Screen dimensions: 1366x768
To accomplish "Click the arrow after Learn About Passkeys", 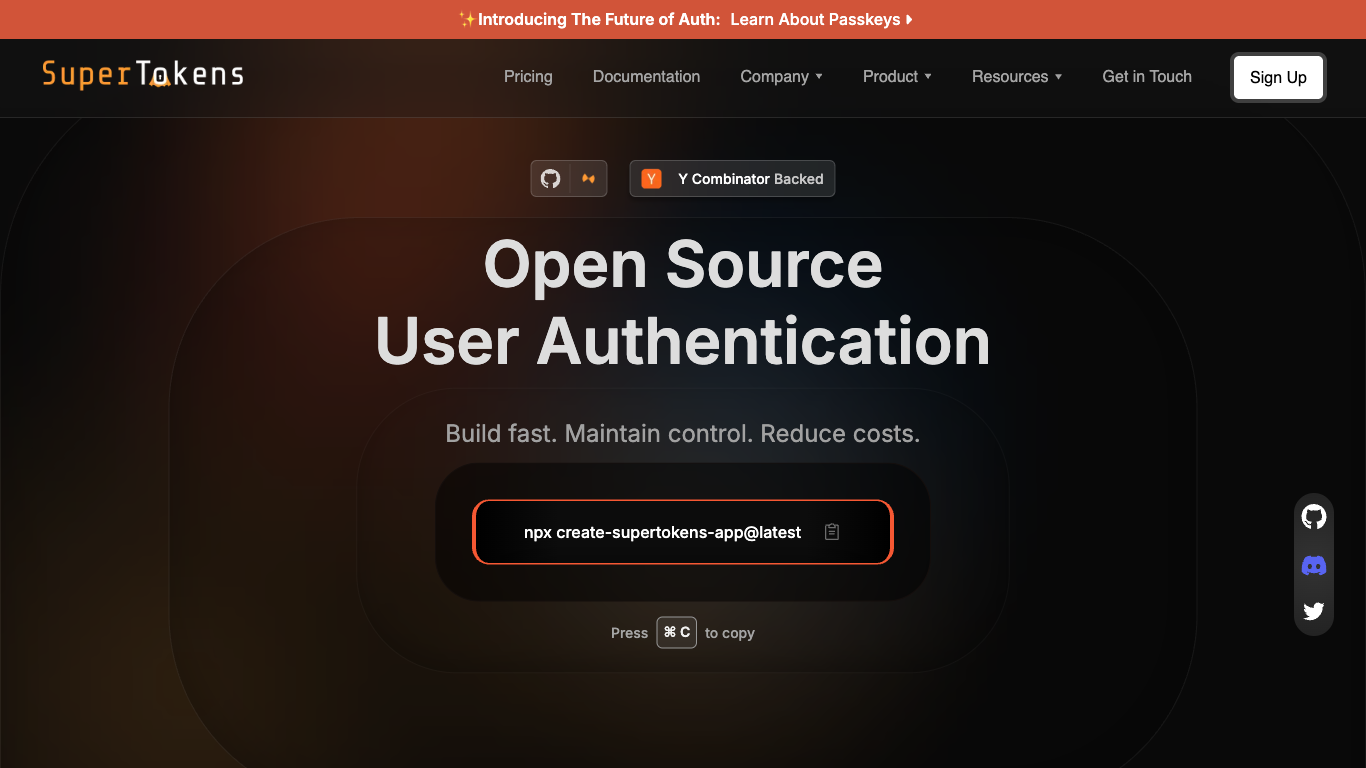I will coord(909,19).
